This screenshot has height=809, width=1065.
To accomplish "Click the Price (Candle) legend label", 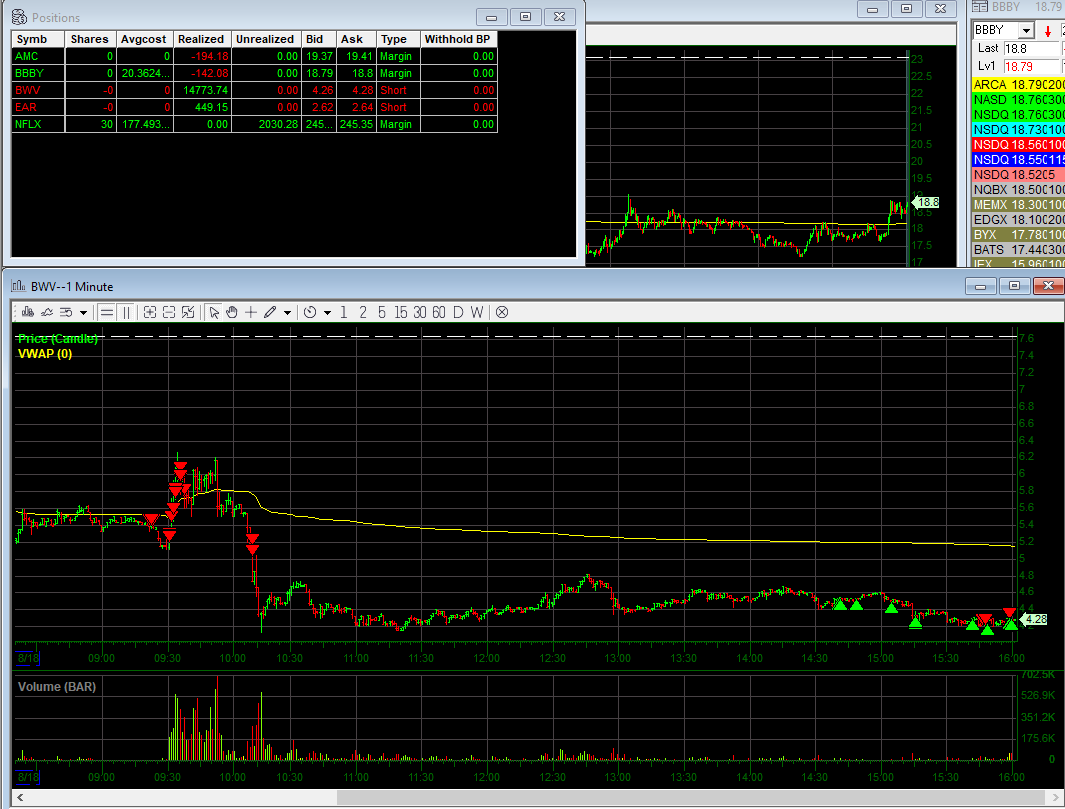I will point(58,338).
